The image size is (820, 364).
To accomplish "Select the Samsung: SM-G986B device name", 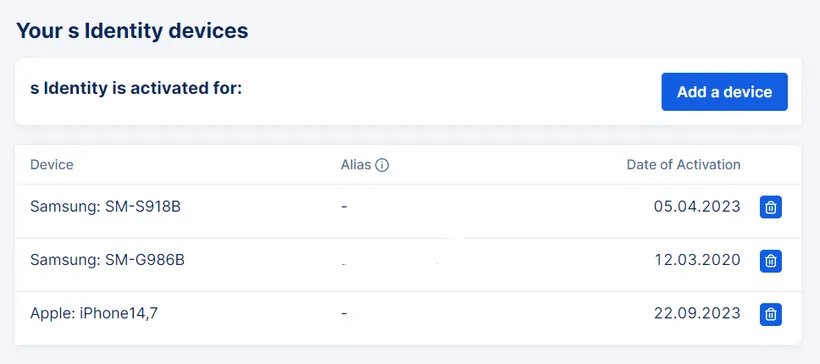I will pyautogui.click(x=107, y=260).
